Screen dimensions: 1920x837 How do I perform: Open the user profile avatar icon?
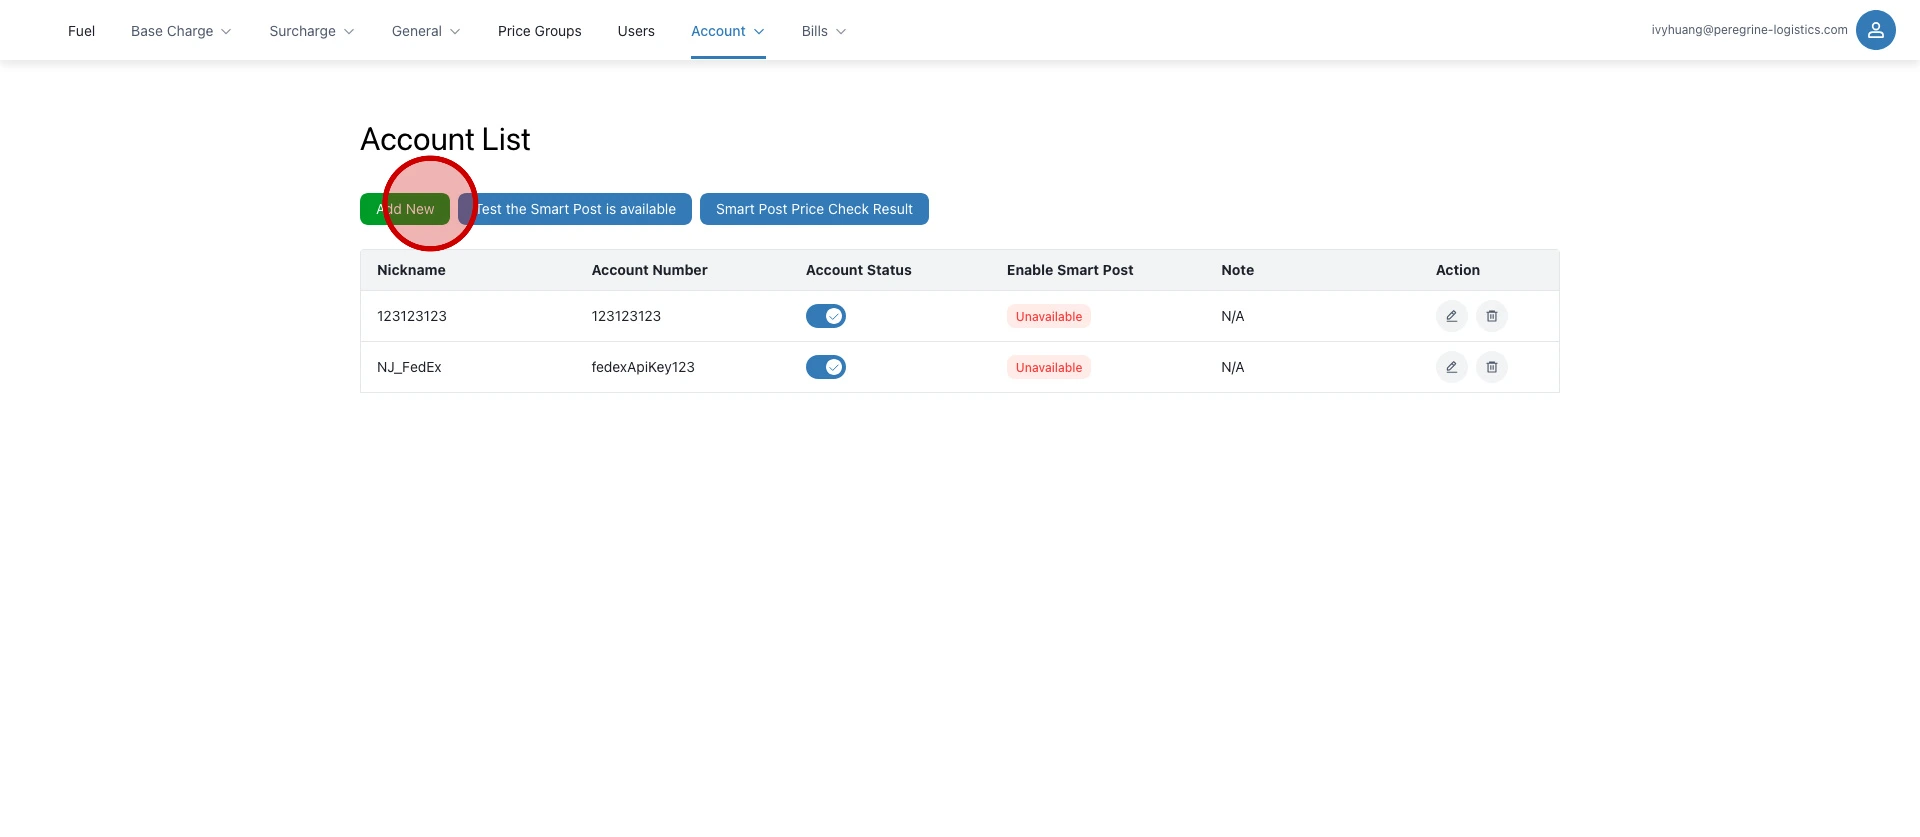tap(1875, 30)
